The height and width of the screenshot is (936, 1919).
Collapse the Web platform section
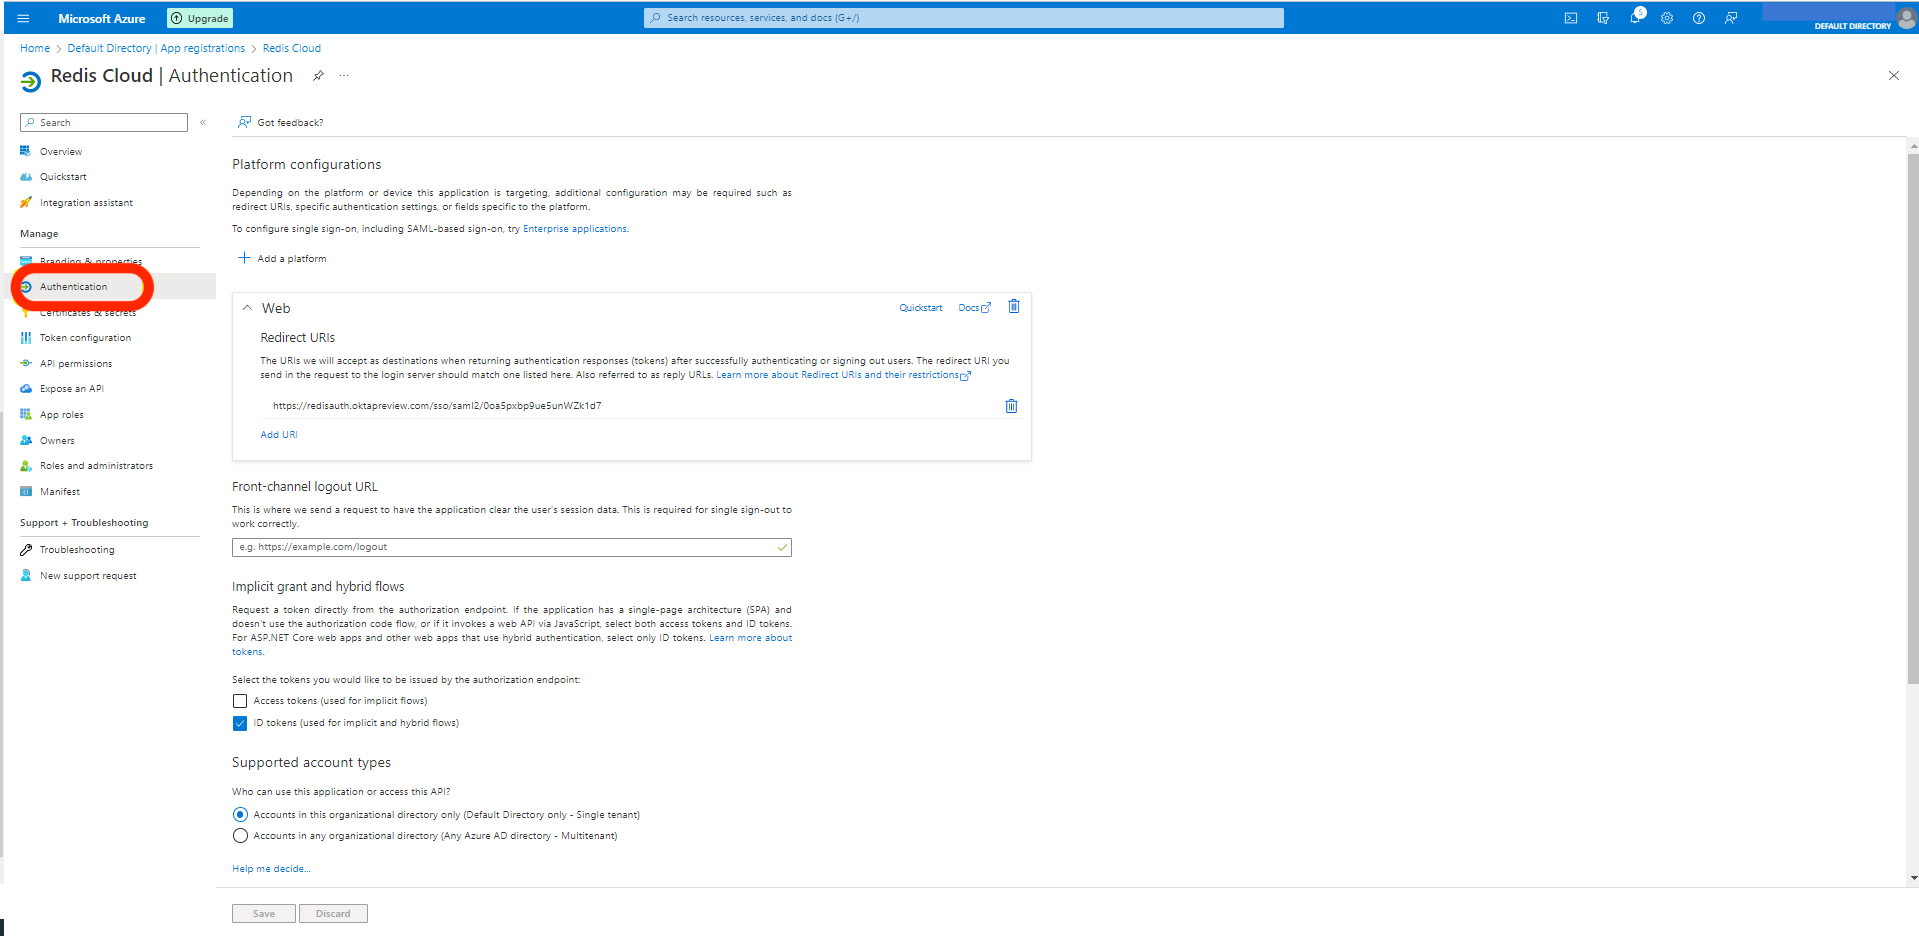click(247, 308)
